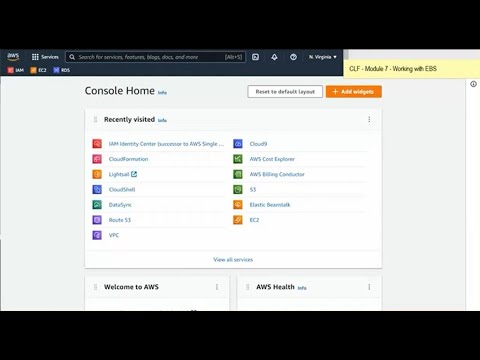Click the DataSync service icon
The width and height of the screenshot is (480, 360).
pyautogui.click(x=97, y=205)
